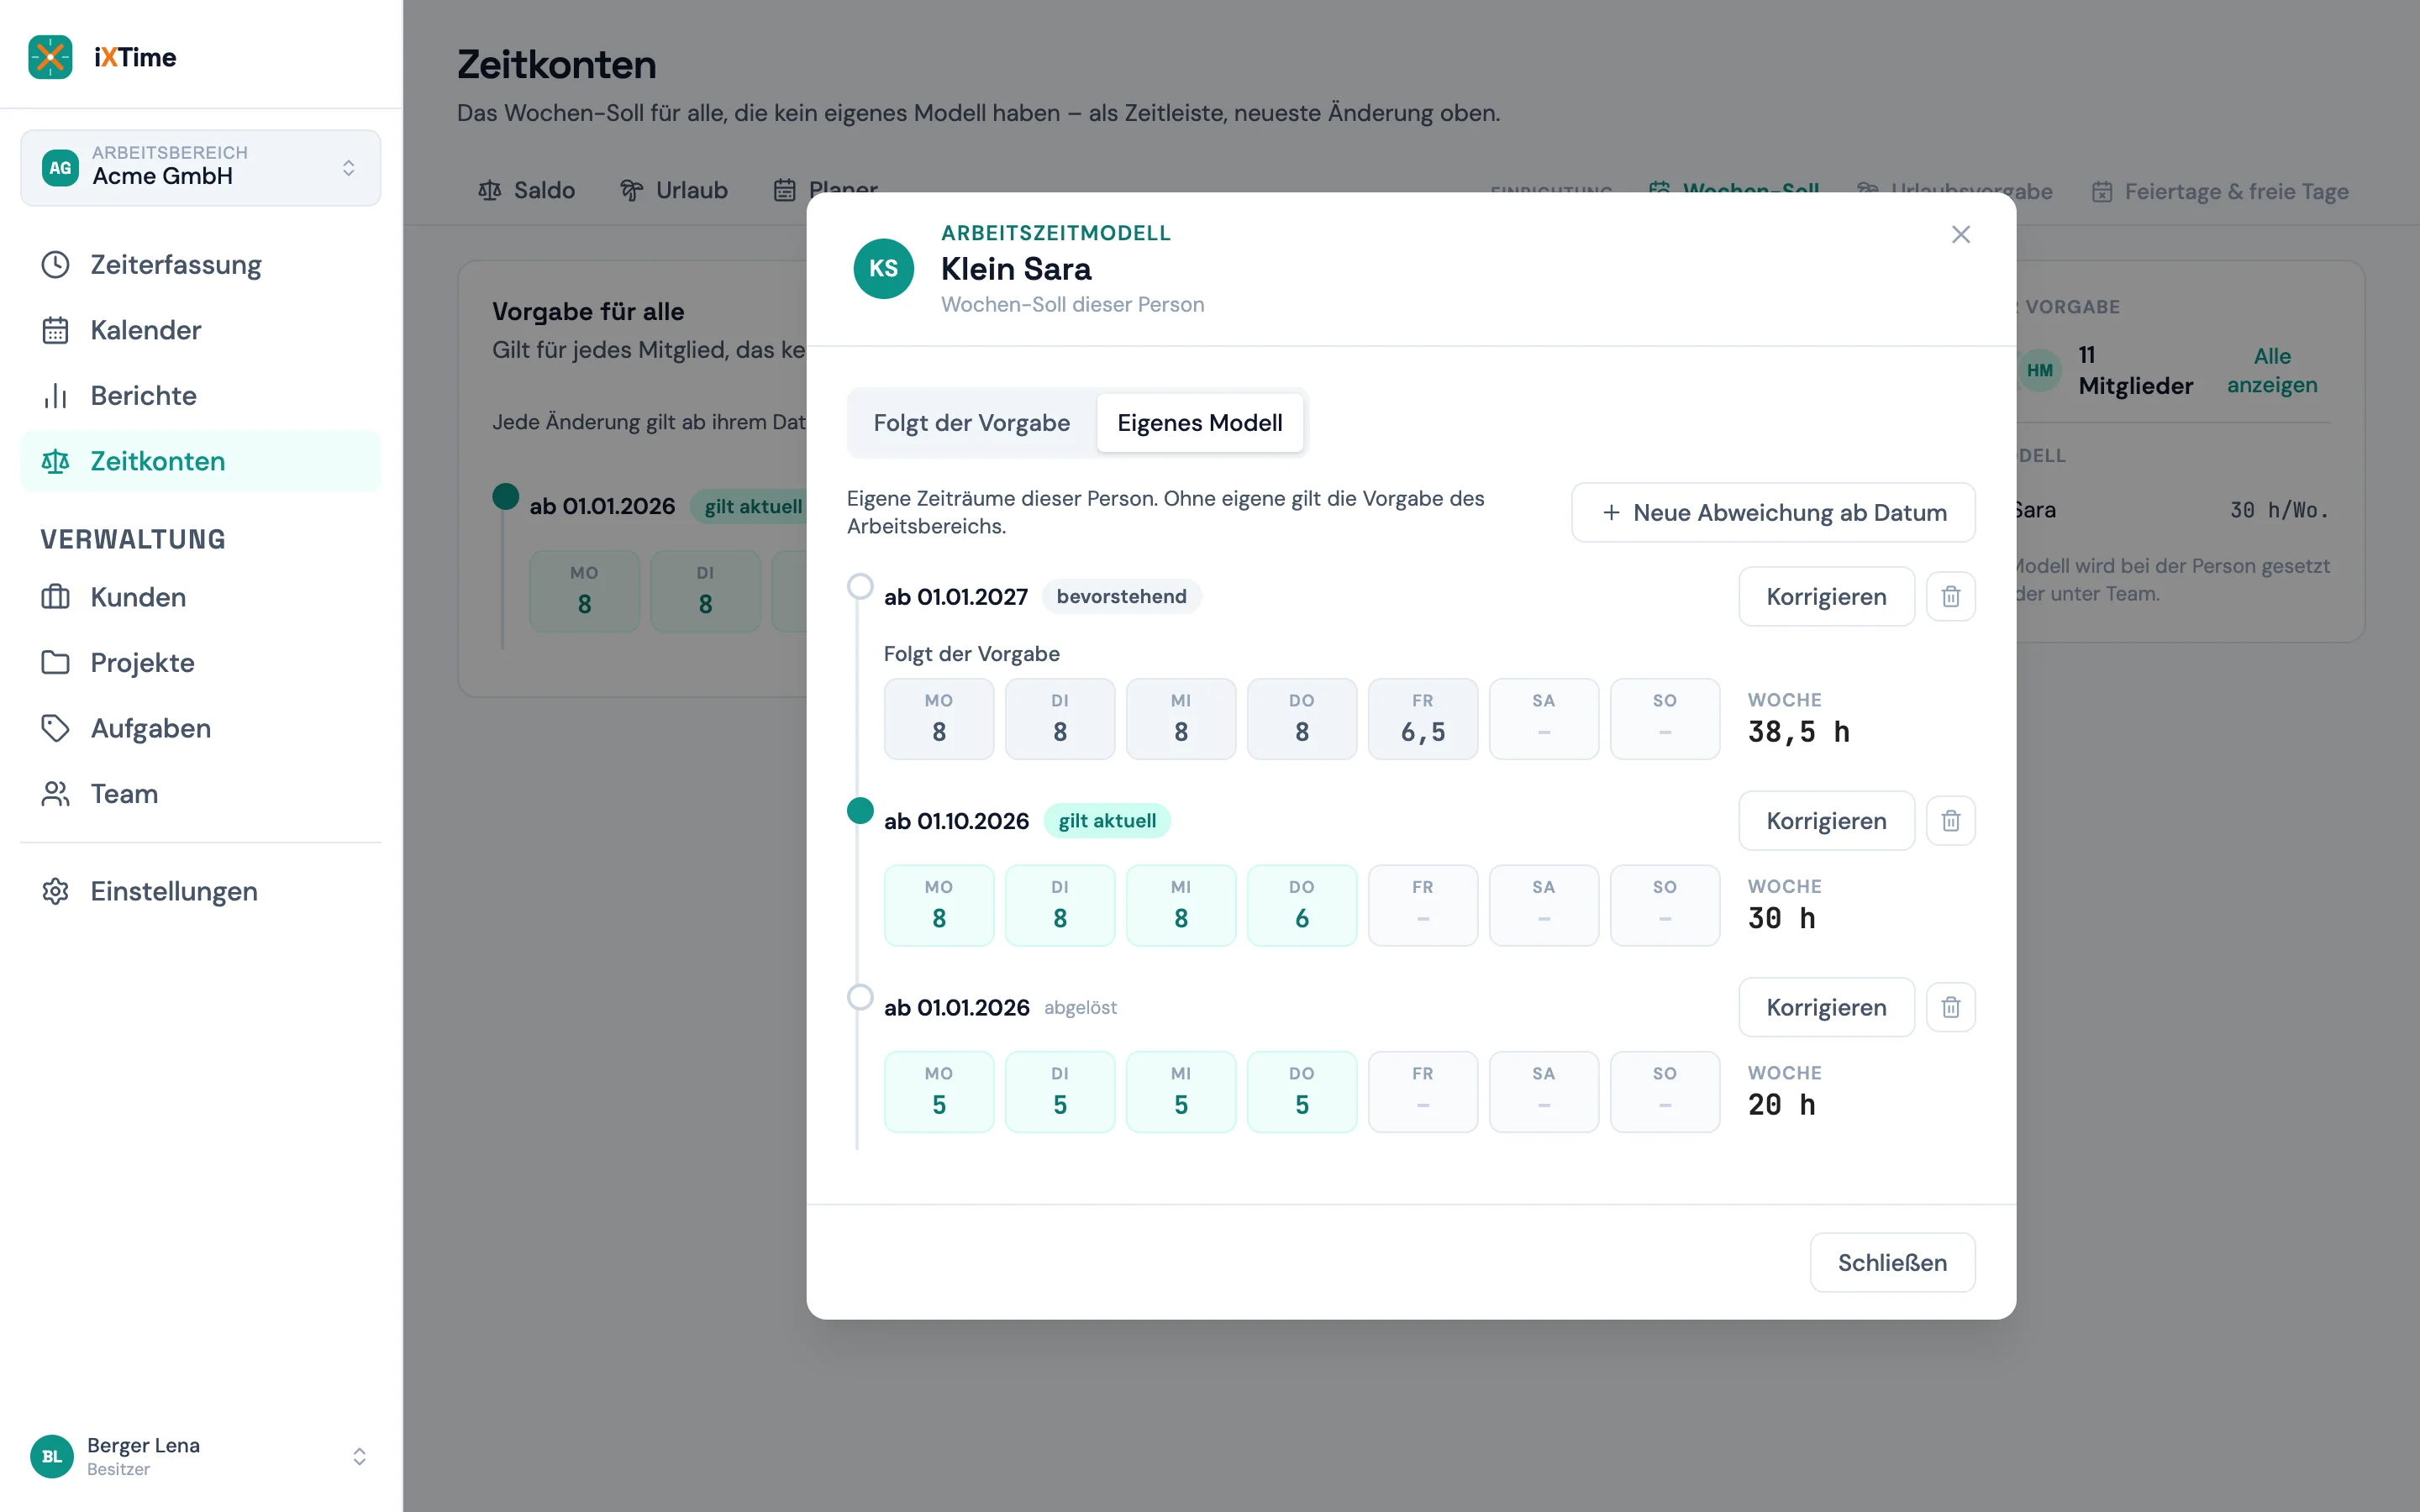The image size is (2420, 1512).
Task: Click the 38,5 h week total
Action: [x=1798, y=732]
